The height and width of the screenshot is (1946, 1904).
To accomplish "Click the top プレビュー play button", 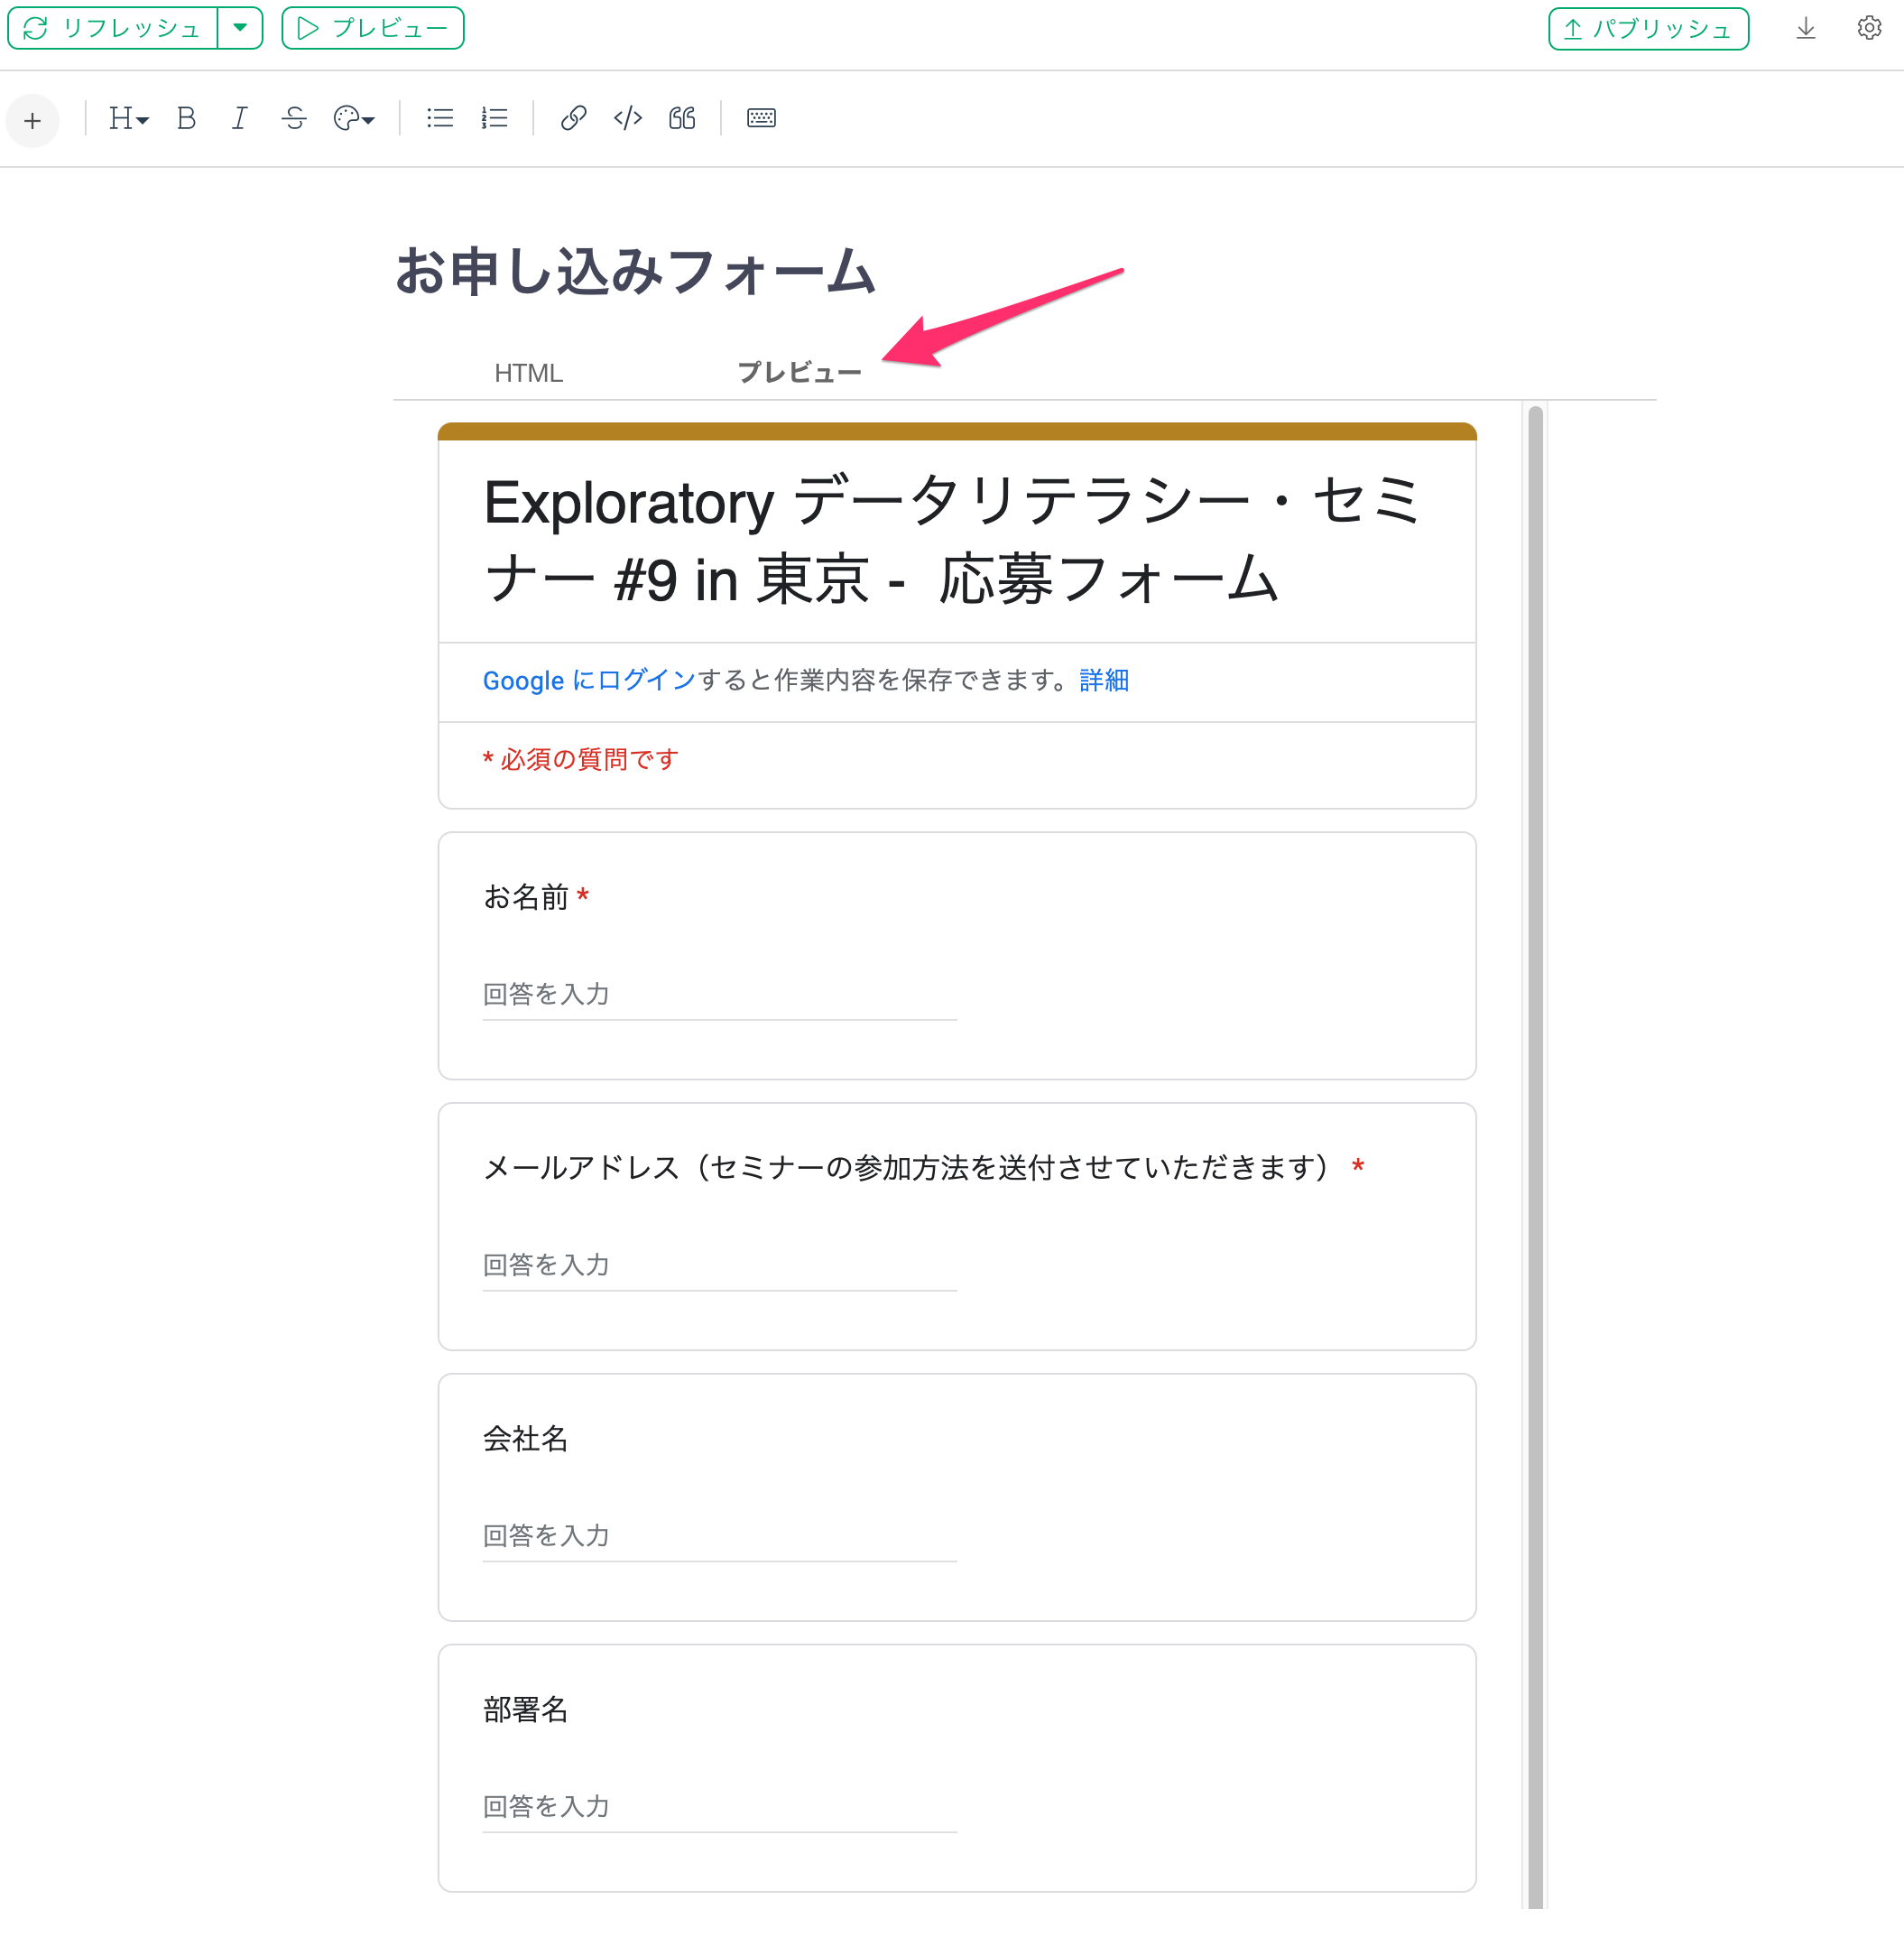I will [373, 28].
